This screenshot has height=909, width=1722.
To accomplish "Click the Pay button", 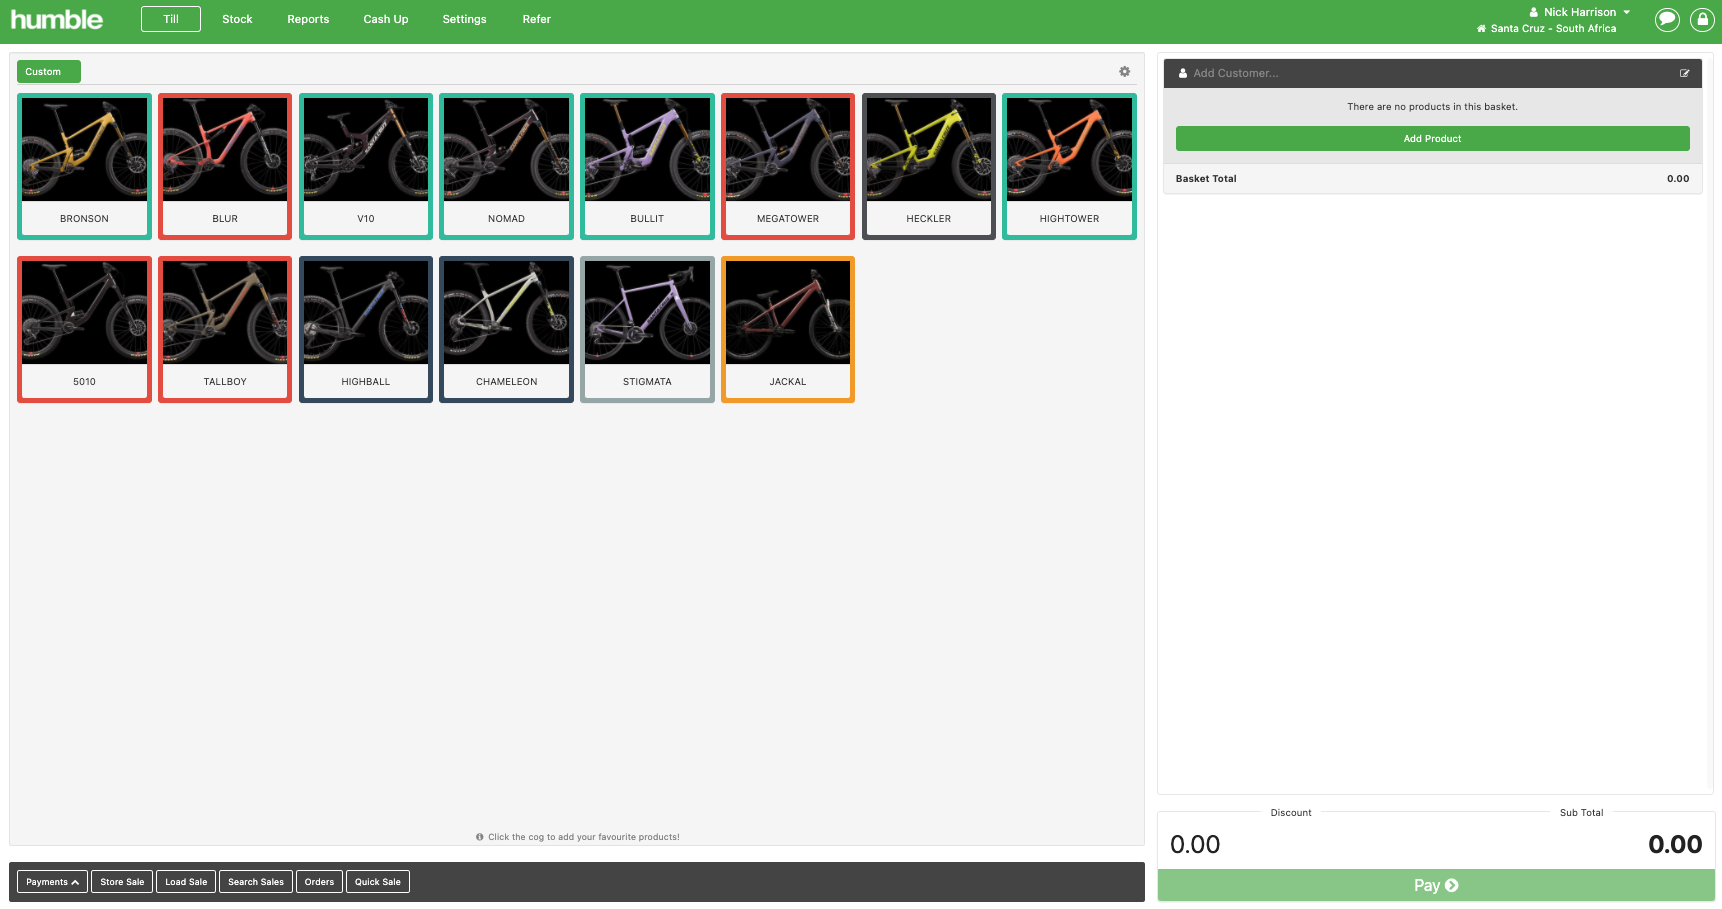I will (1436, 885).
